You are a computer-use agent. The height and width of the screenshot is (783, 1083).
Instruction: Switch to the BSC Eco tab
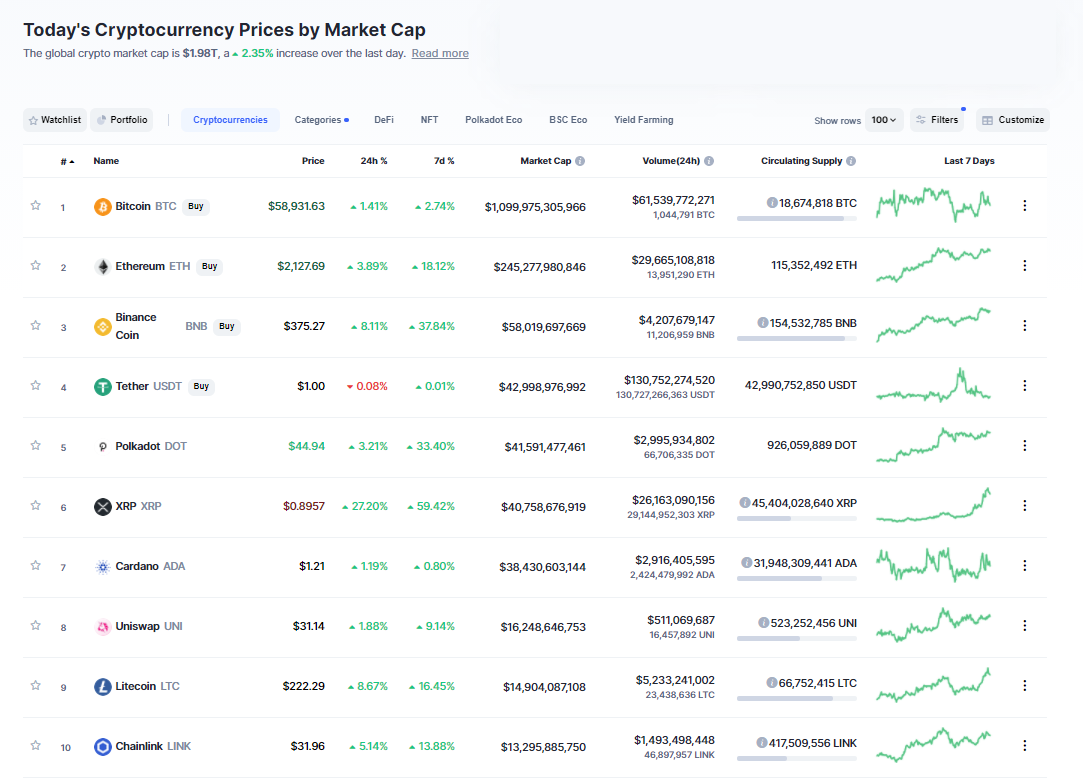[568, 120]
